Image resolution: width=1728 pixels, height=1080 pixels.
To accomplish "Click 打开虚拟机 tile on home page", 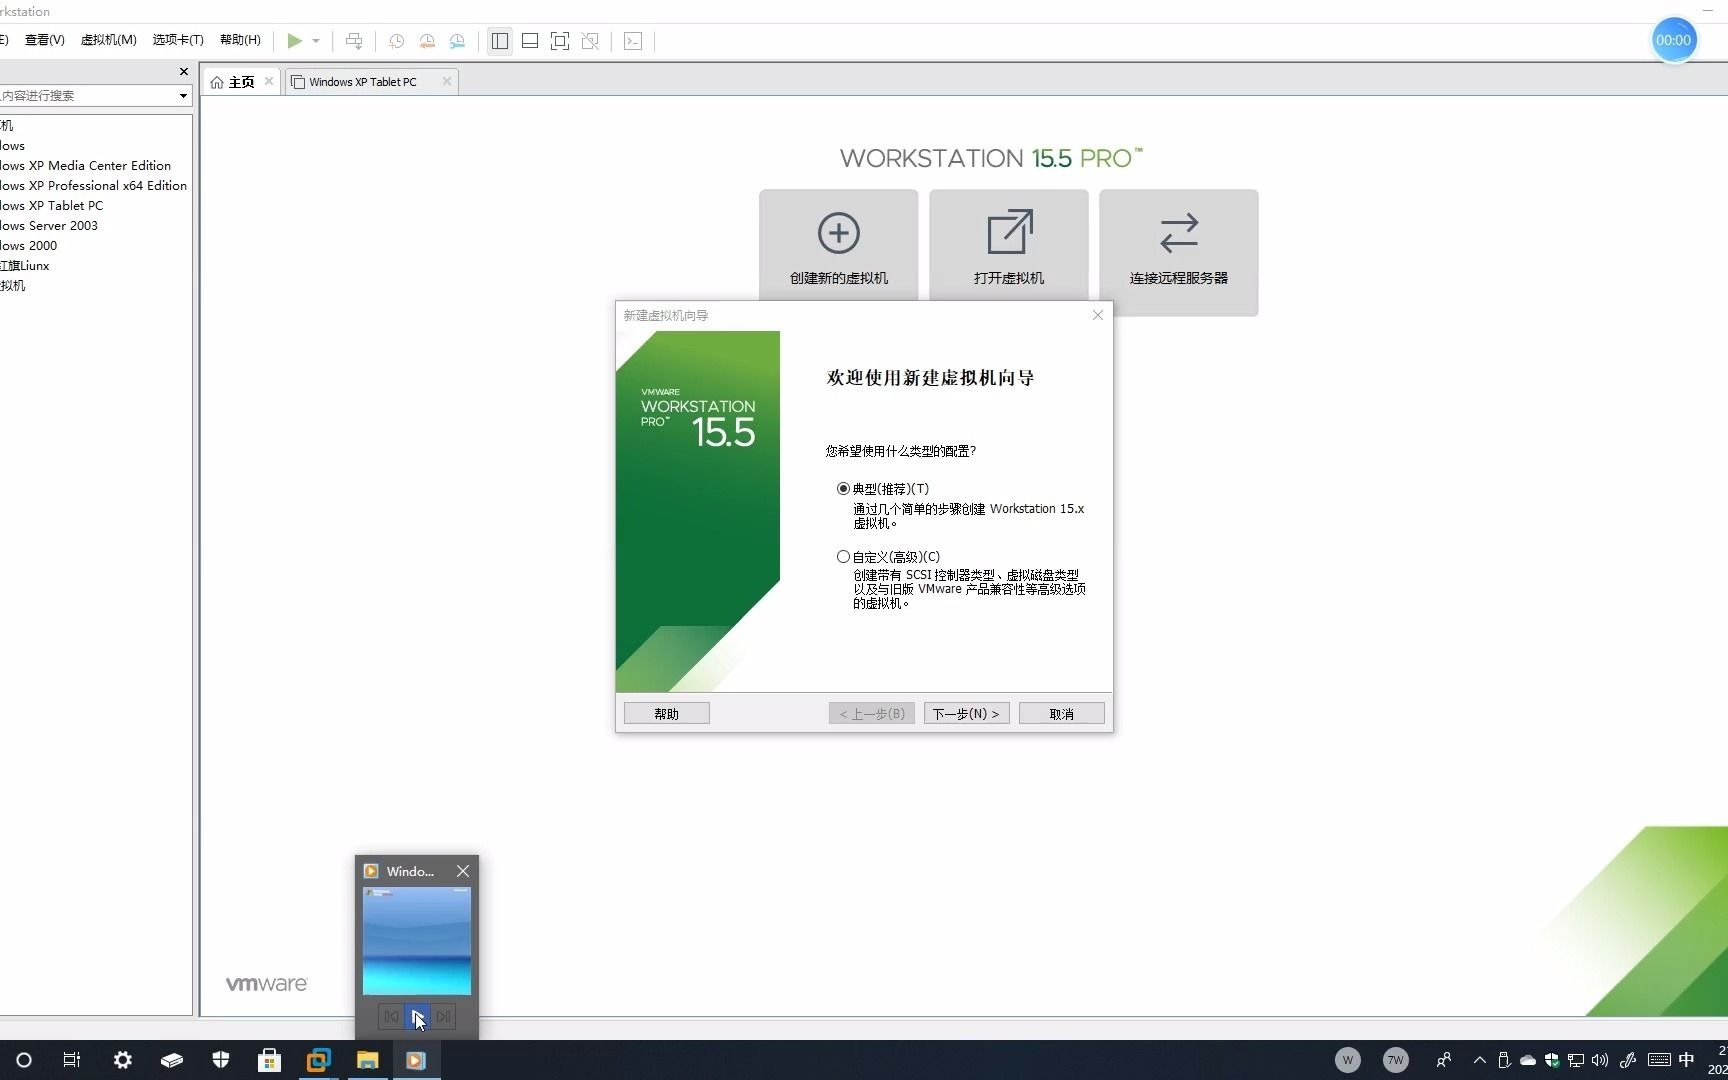I will point(1008,245).
